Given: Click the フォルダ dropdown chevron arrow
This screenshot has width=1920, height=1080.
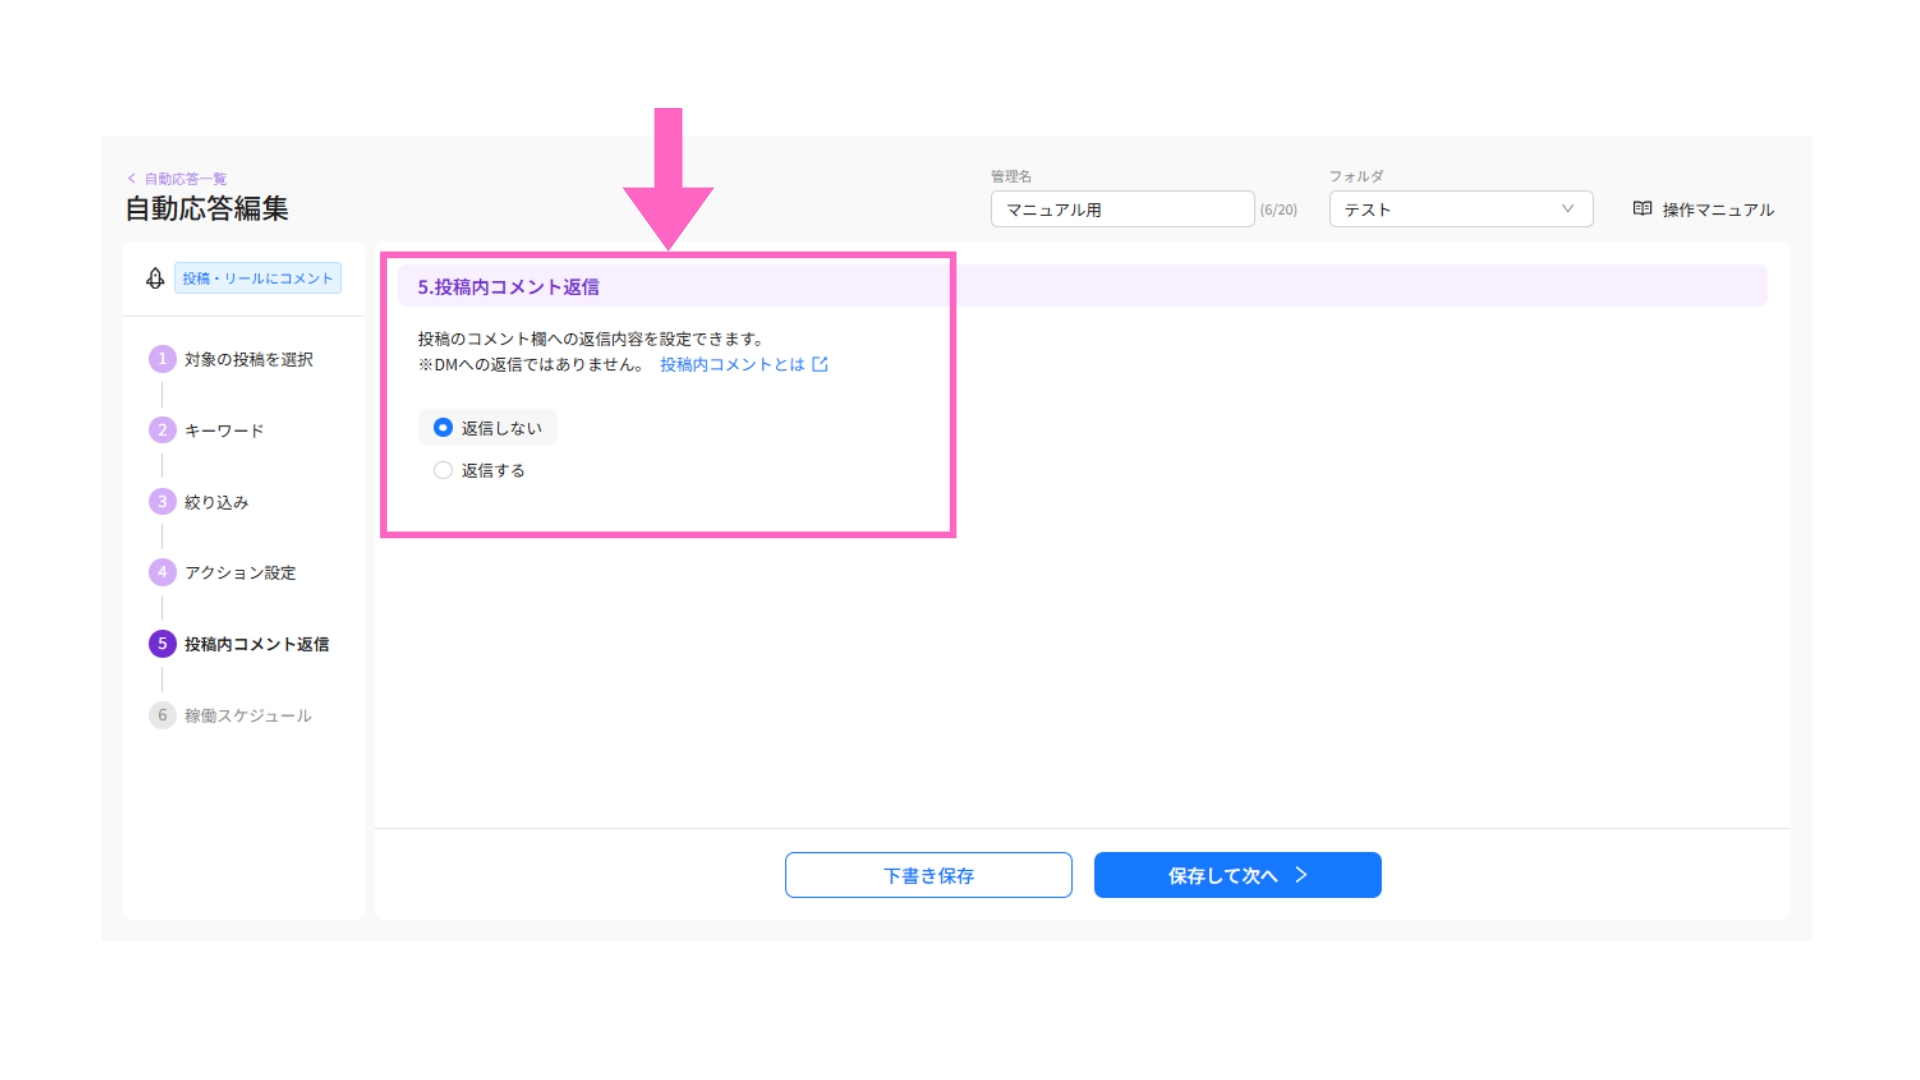Looking at the screenshot, I should click(x=1567, y=209).
